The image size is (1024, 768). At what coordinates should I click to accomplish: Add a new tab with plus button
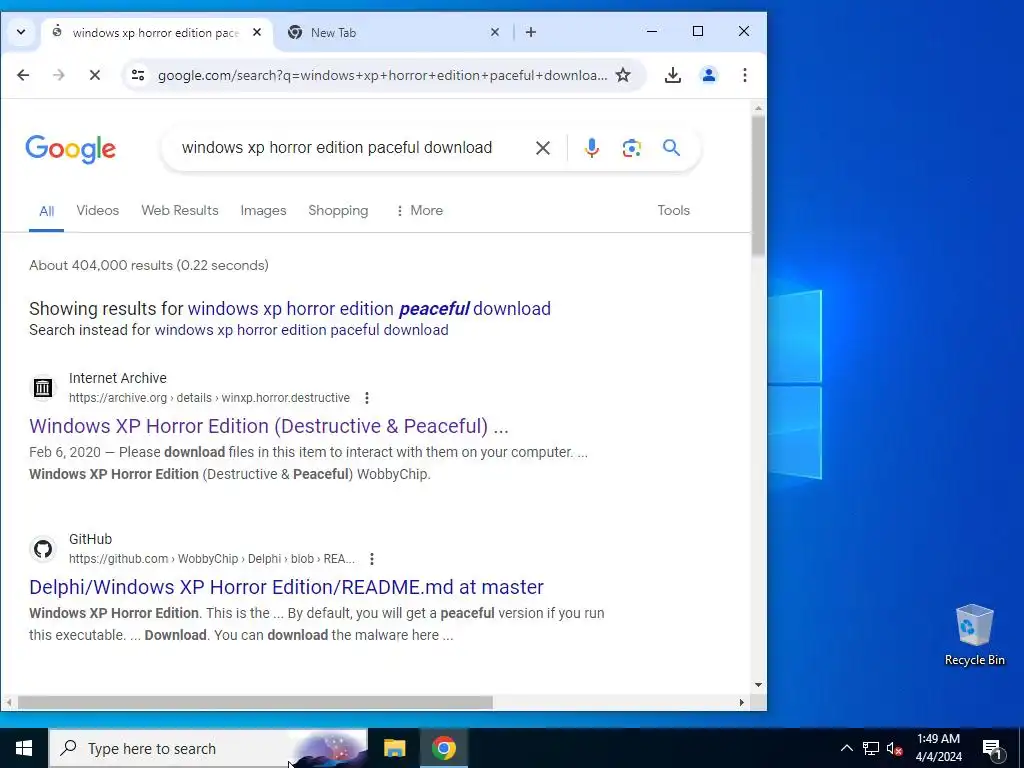[531, 32]
